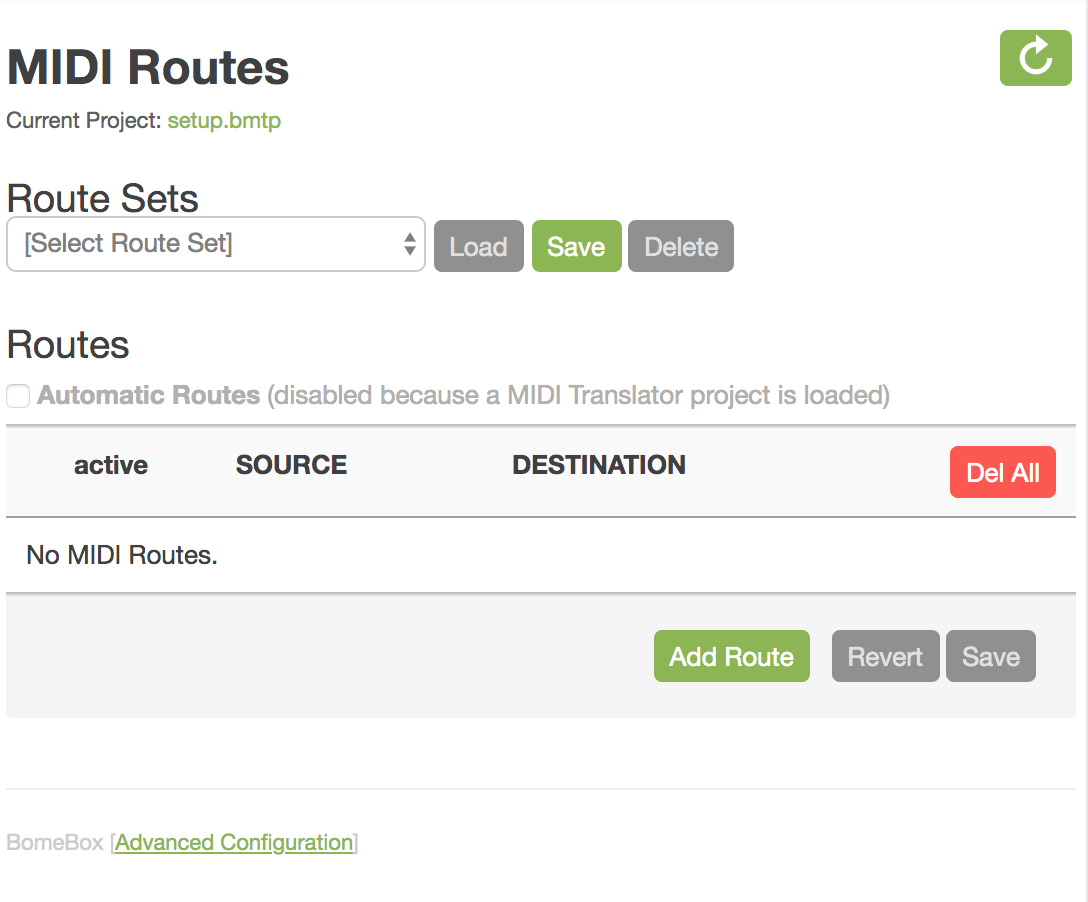The width and height of the screenshot is (1088, 902).
Task: Click the active column header
Action: click(x=111, y=465)
